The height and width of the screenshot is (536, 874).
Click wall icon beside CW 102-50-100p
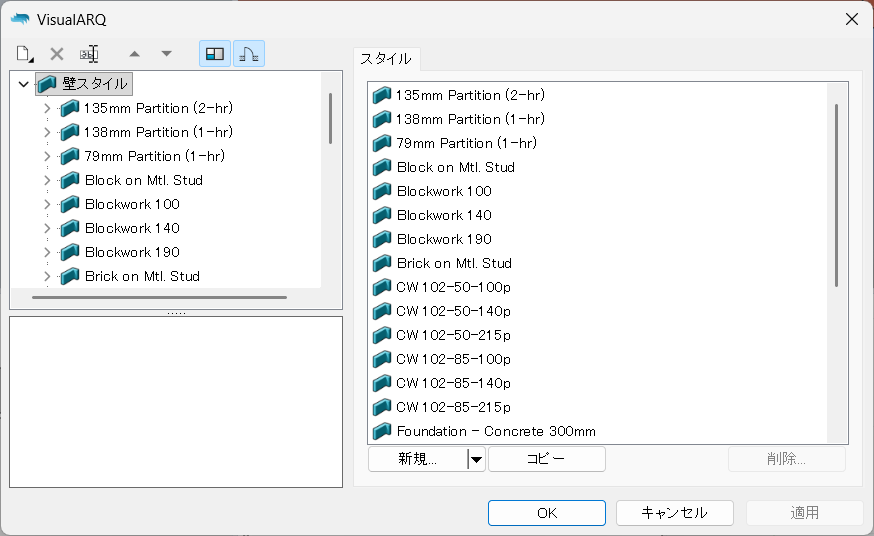[x=382, y=287]
